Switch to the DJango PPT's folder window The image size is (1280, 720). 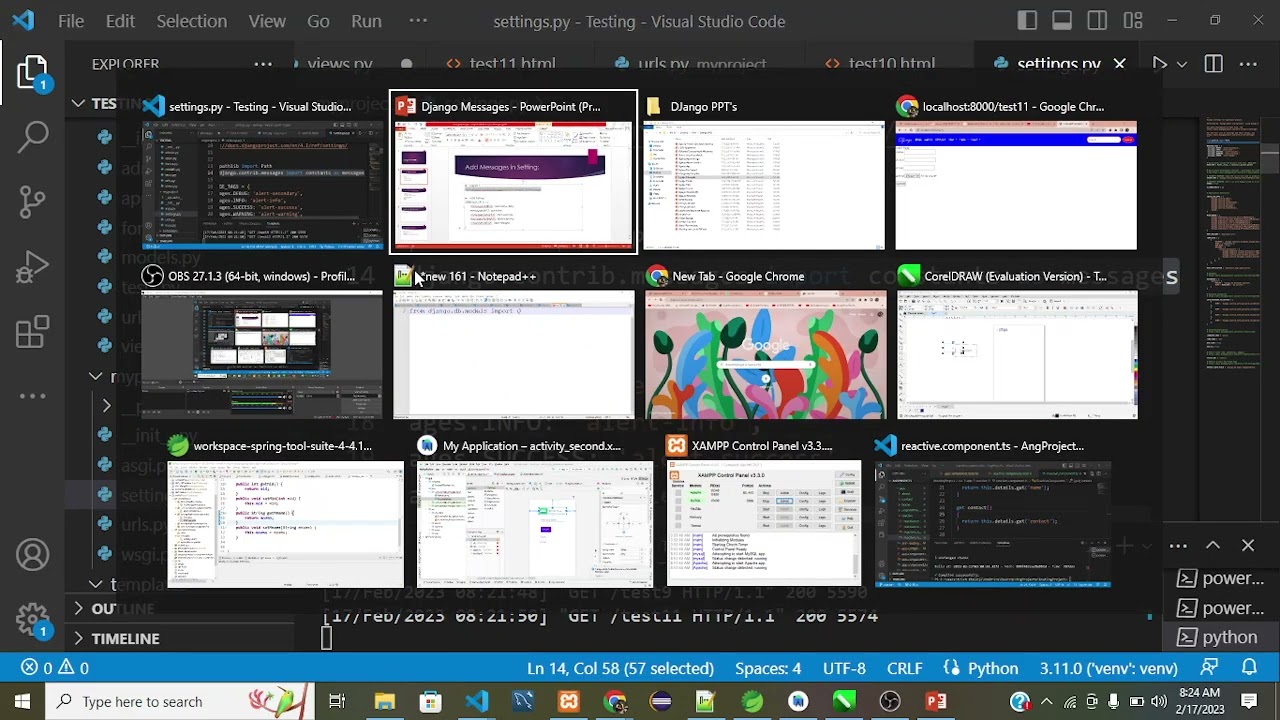[764, 172]
